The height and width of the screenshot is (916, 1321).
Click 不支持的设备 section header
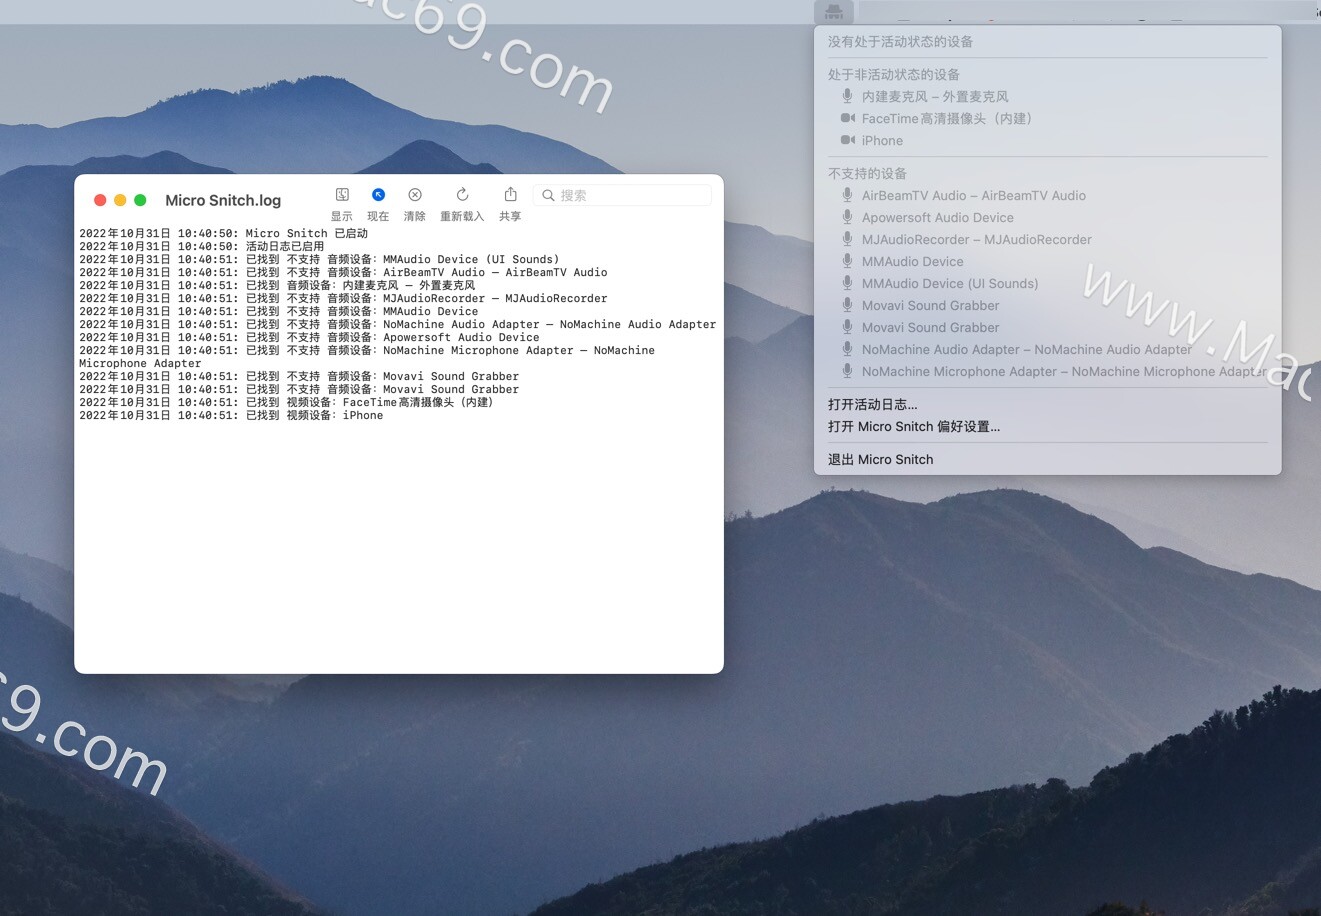point(867,173)
